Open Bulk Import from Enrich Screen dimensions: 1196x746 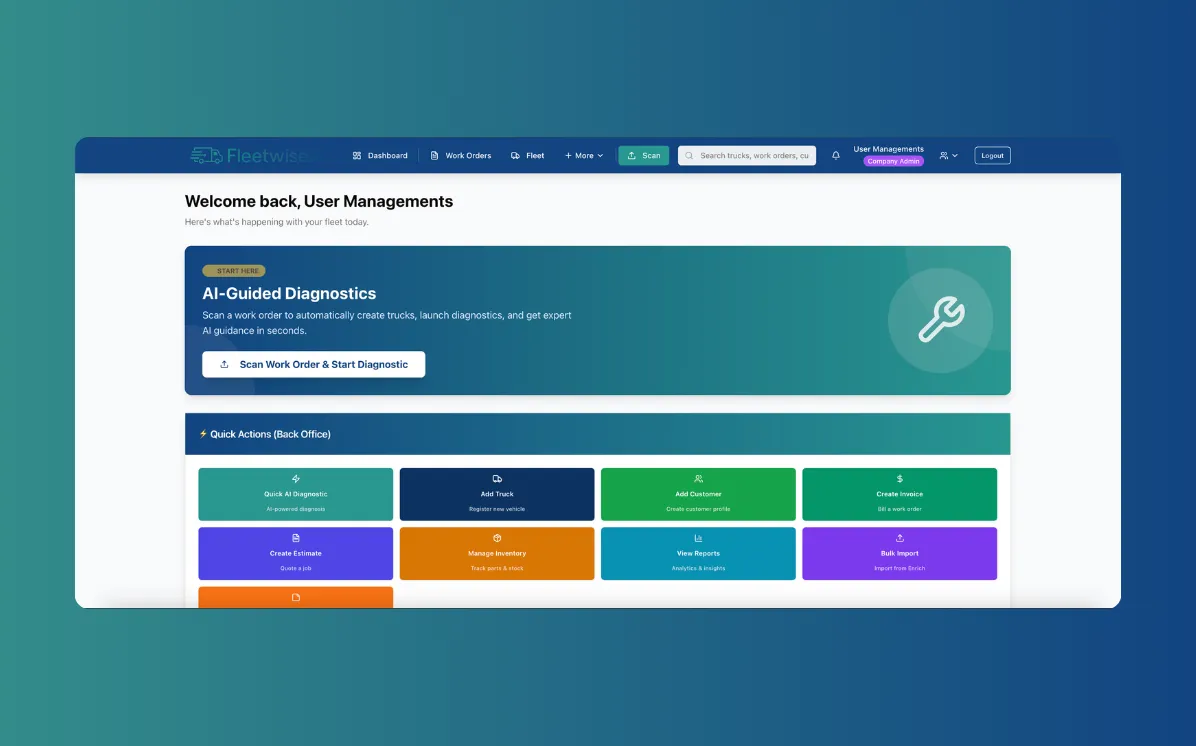[x=899, y=553]
